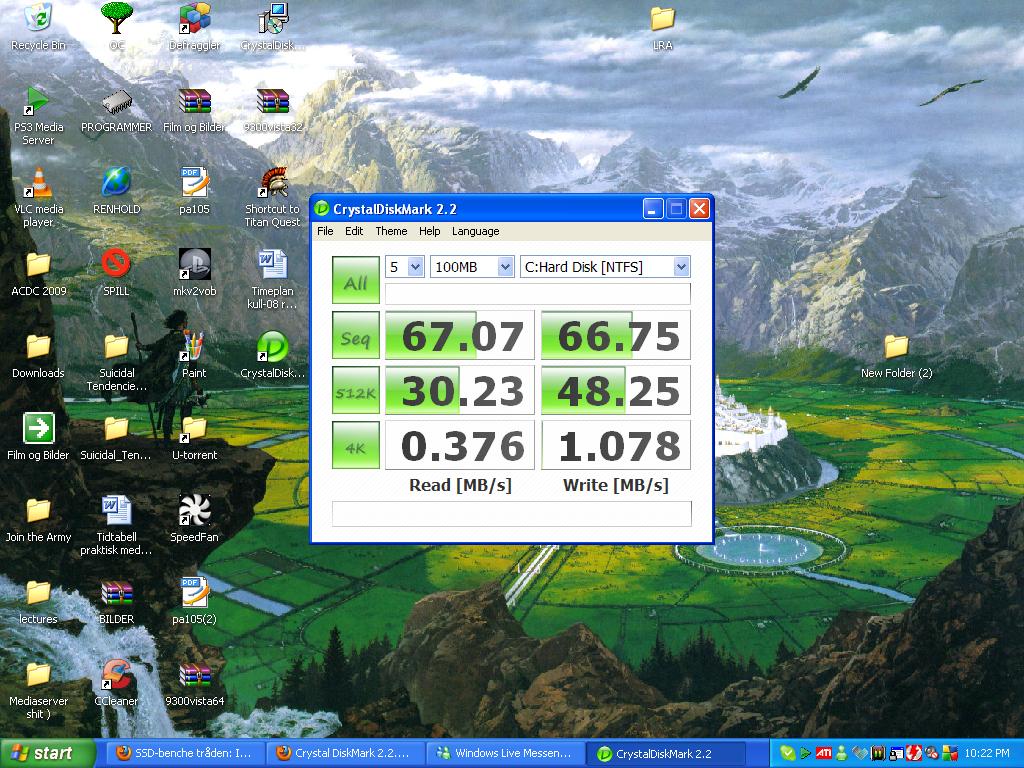Expand the 100MB test size dropdown
This screenshot has width=1024, height=768.
tap(505, 266)
